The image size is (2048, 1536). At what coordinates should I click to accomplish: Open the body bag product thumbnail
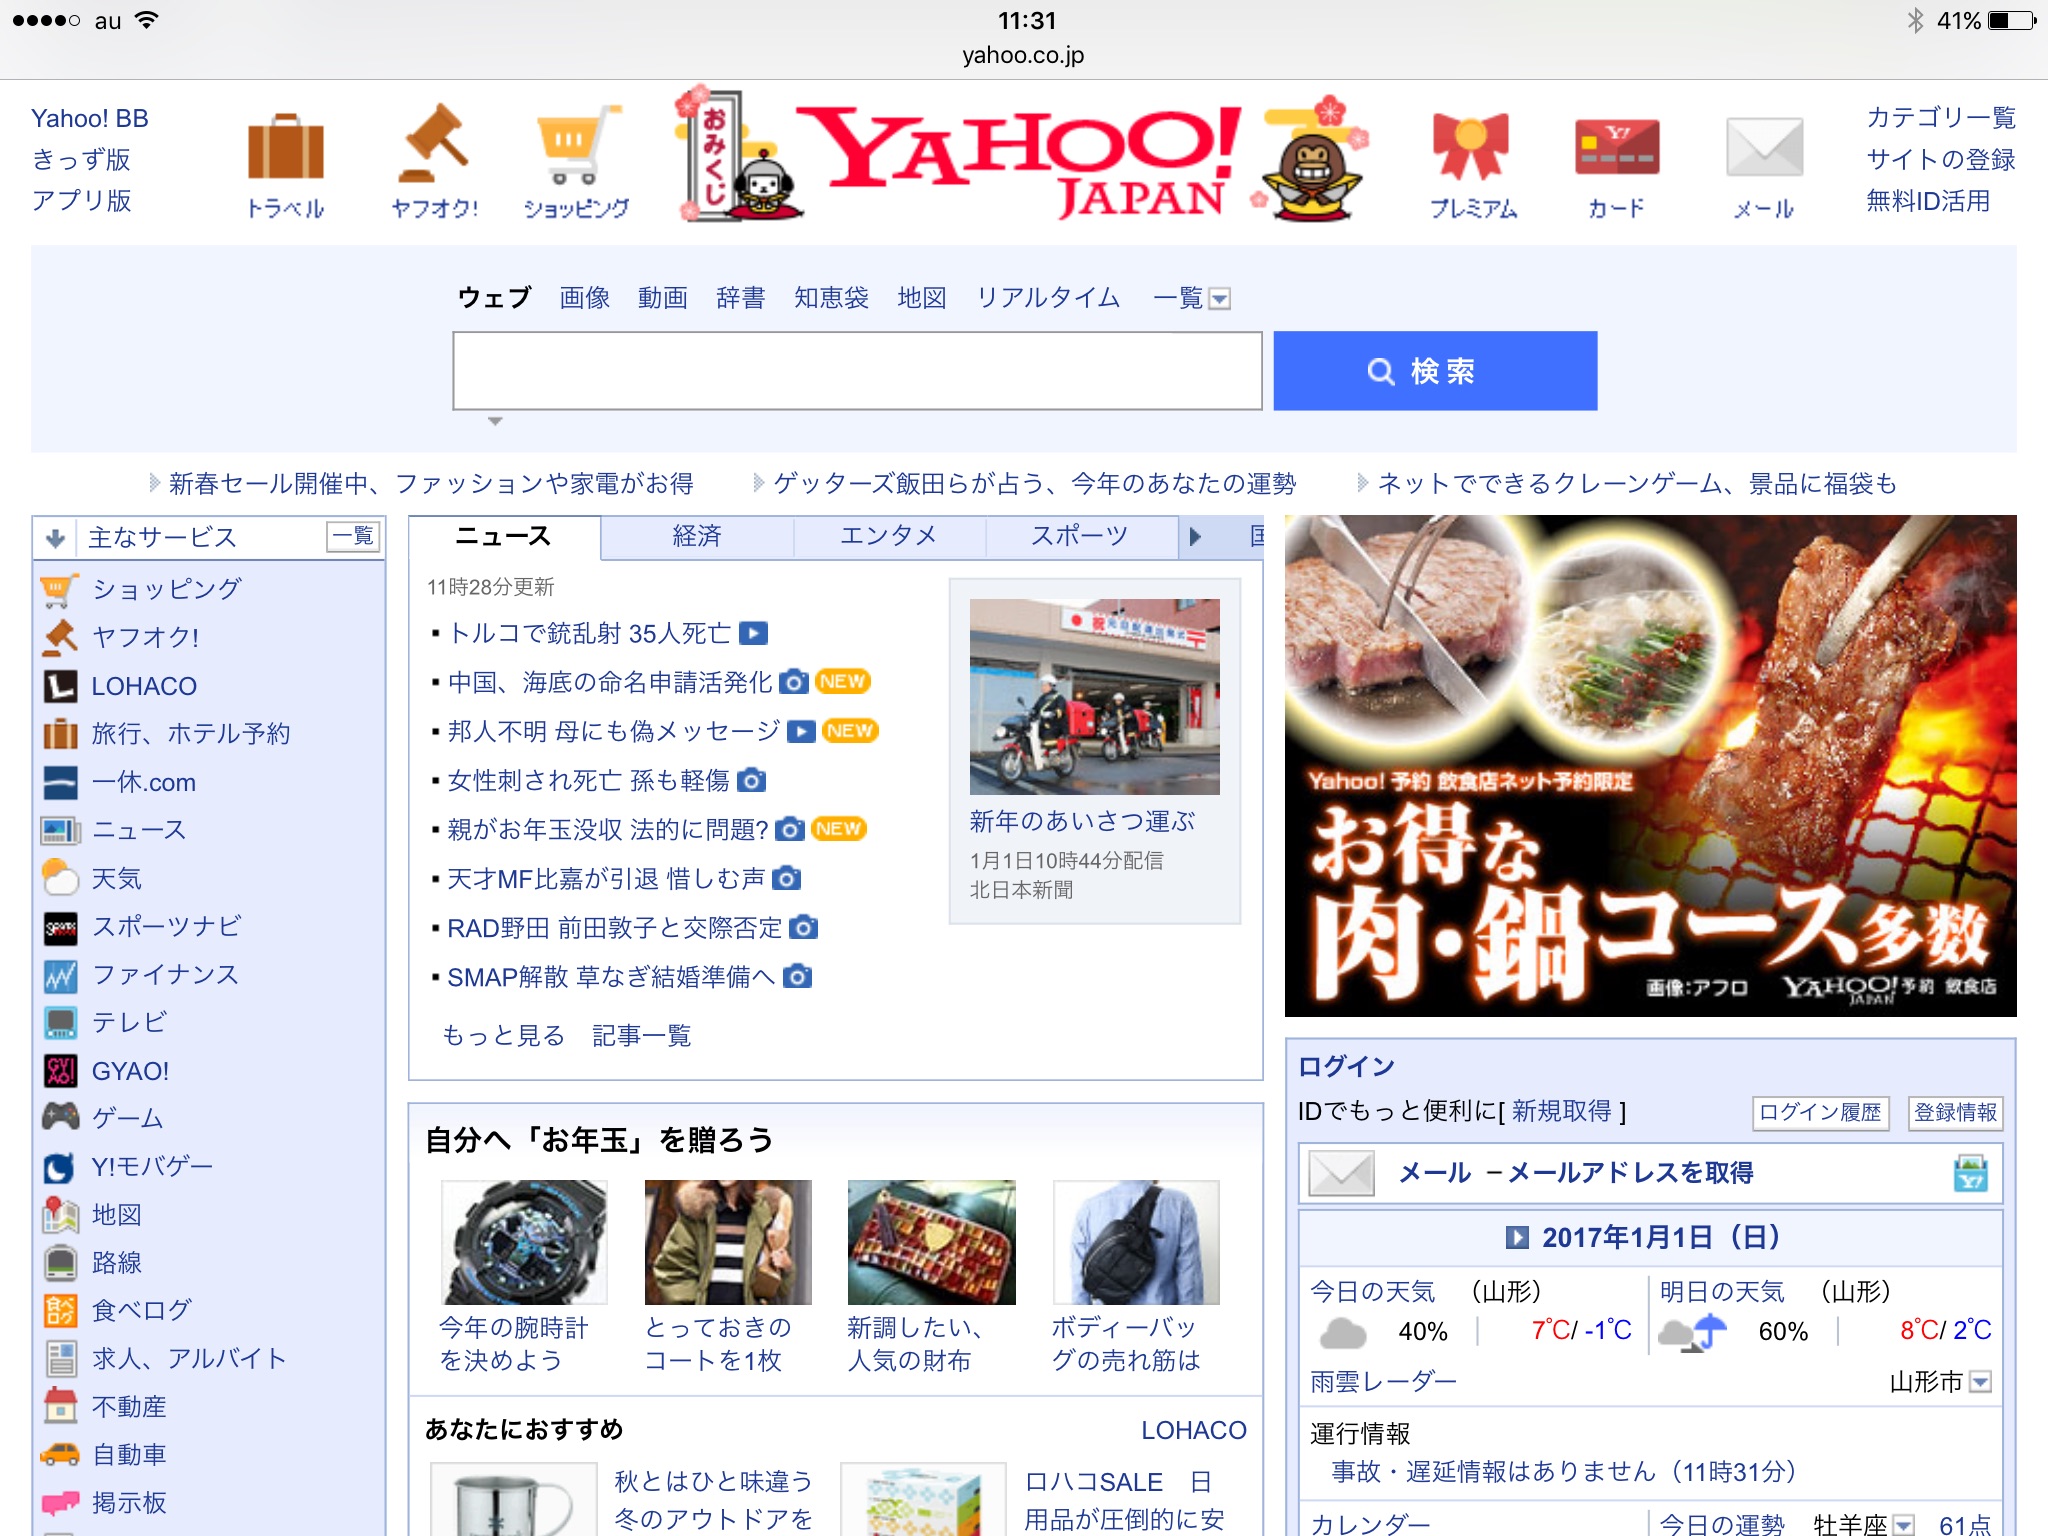click(1136, 1242)
